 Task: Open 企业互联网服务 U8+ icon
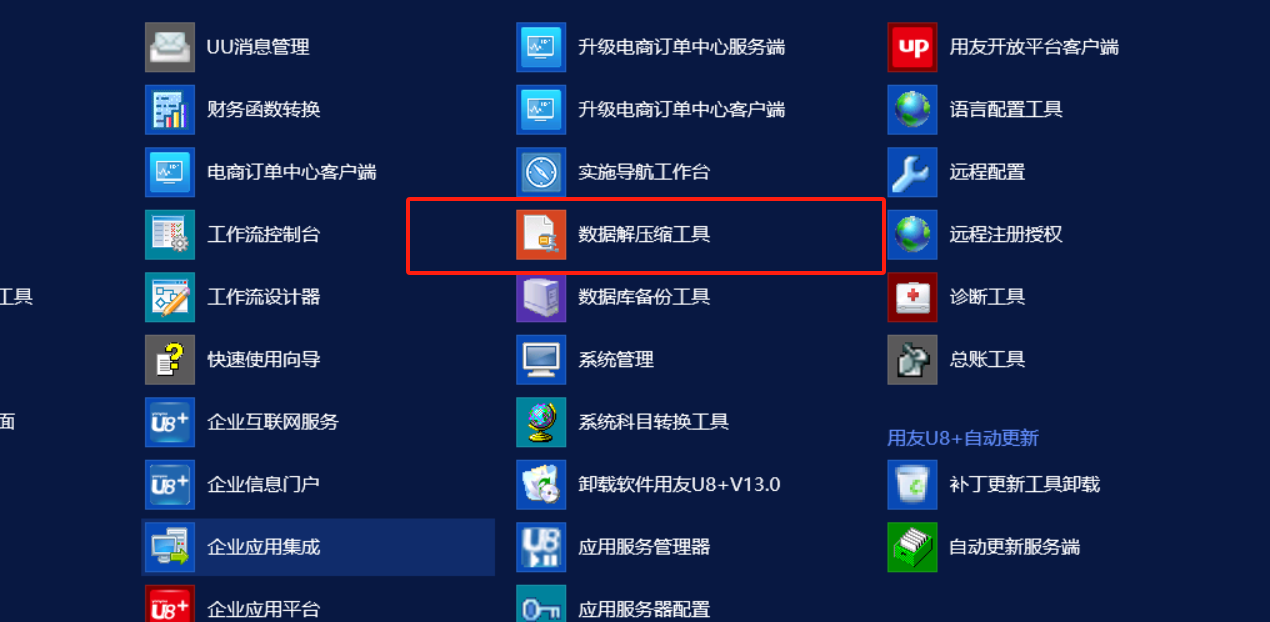click(170, 422)
